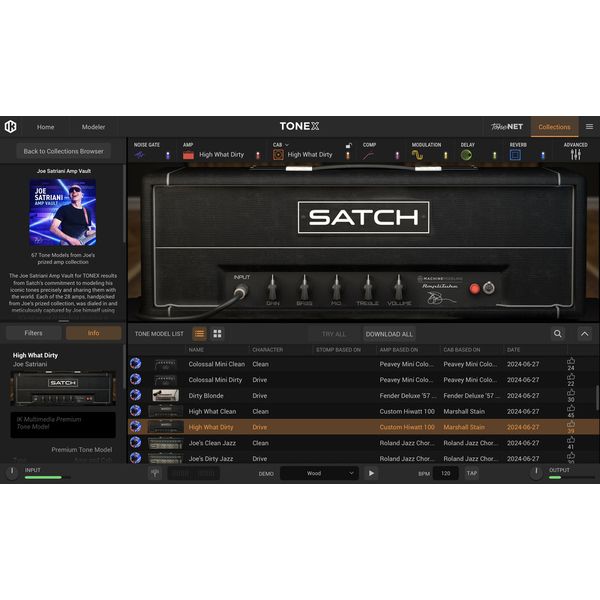Toggle the Noise Gate power switch

[x=168, y=155]
